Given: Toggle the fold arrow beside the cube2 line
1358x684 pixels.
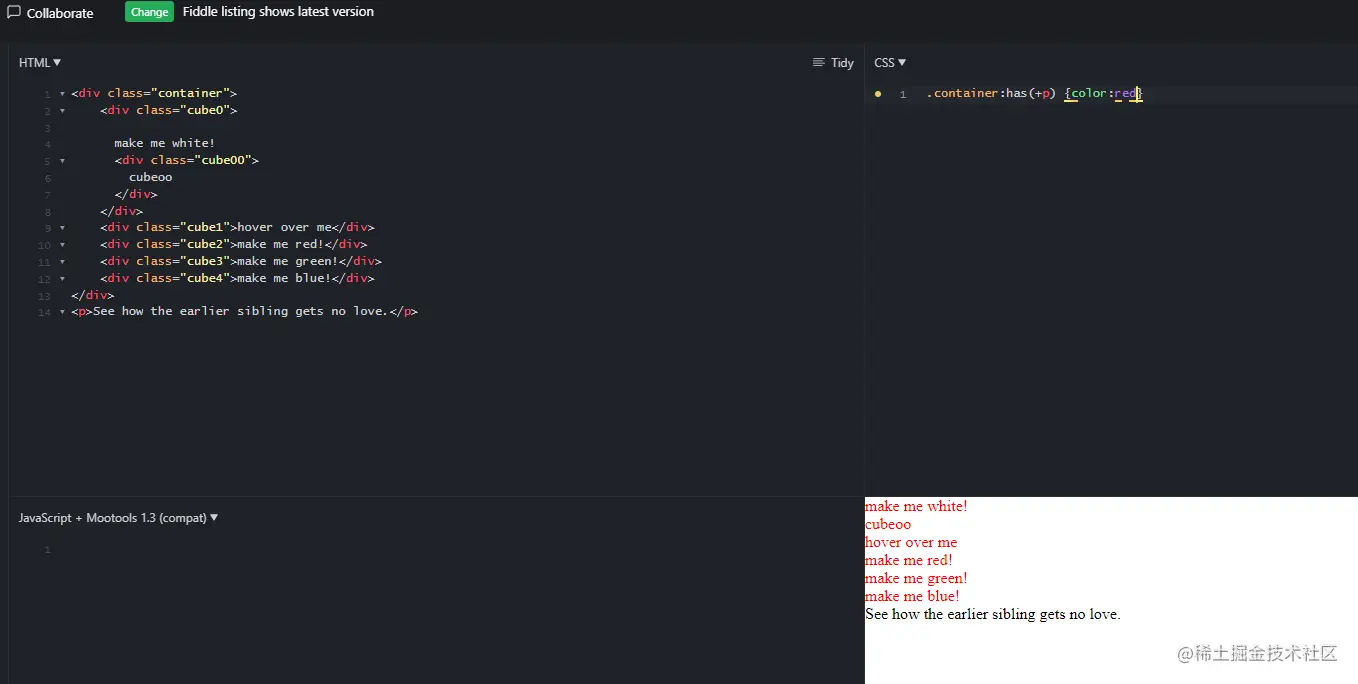Looking at the screenshot, I should [62, 245].
